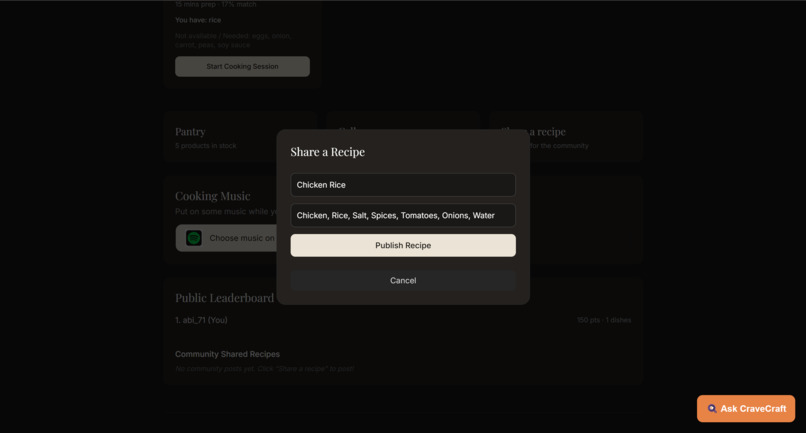Image resolution: width=806 pixels, height=433 pixels.
Task: Select the Share a Recipe dialog title
Action: click(x=327, y=152)
